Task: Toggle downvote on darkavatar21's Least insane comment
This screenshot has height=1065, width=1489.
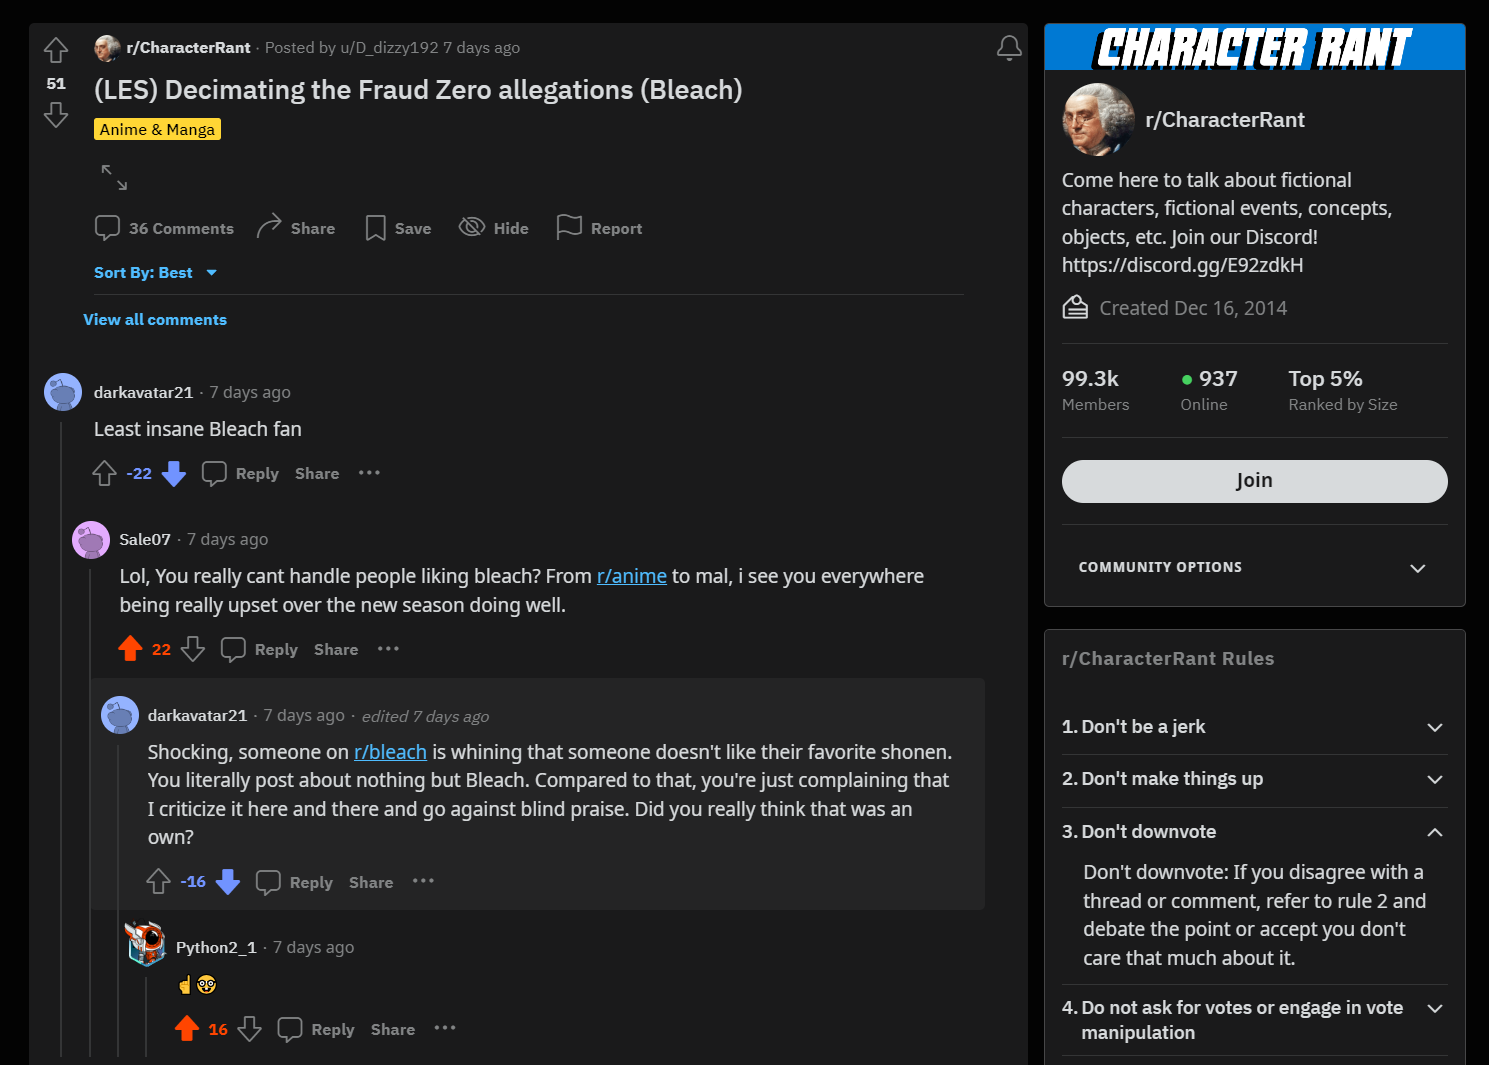Action: 174,473
